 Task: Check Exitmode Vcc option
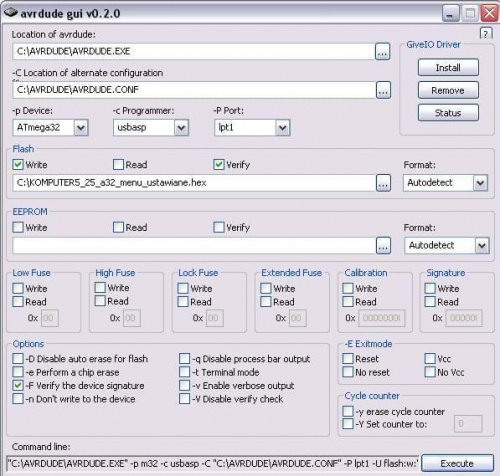430,359
